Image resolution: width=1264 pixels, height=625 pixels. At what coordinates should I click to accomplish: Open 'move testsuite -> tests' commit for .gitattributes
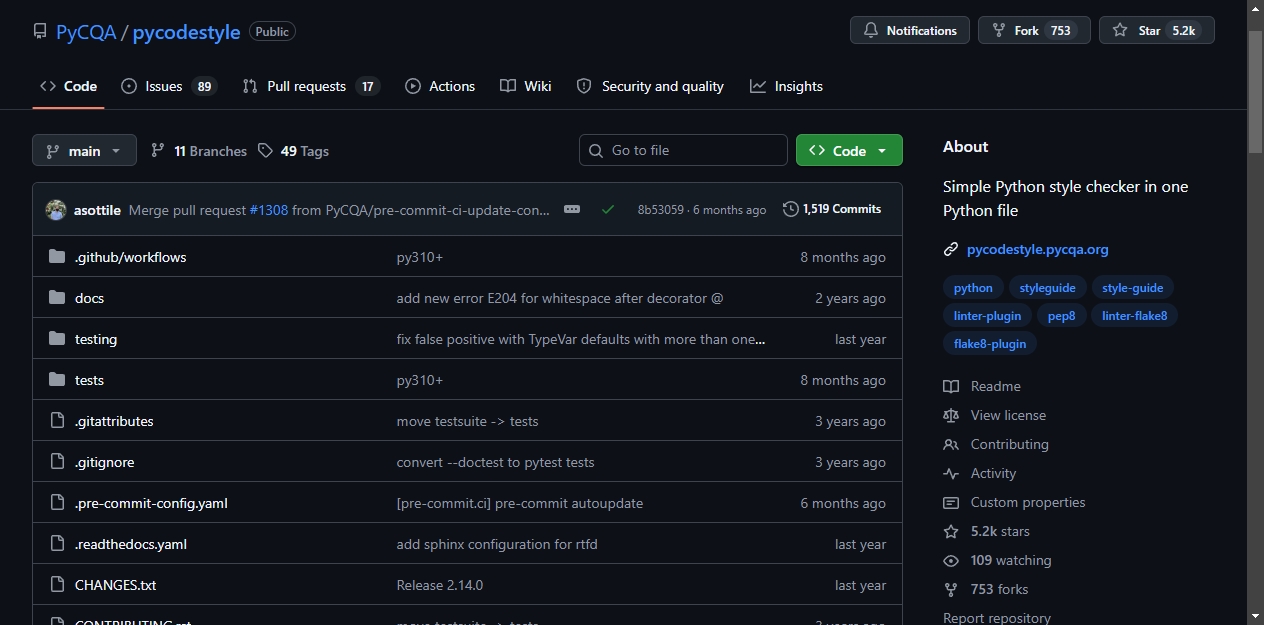coord(468,421)
